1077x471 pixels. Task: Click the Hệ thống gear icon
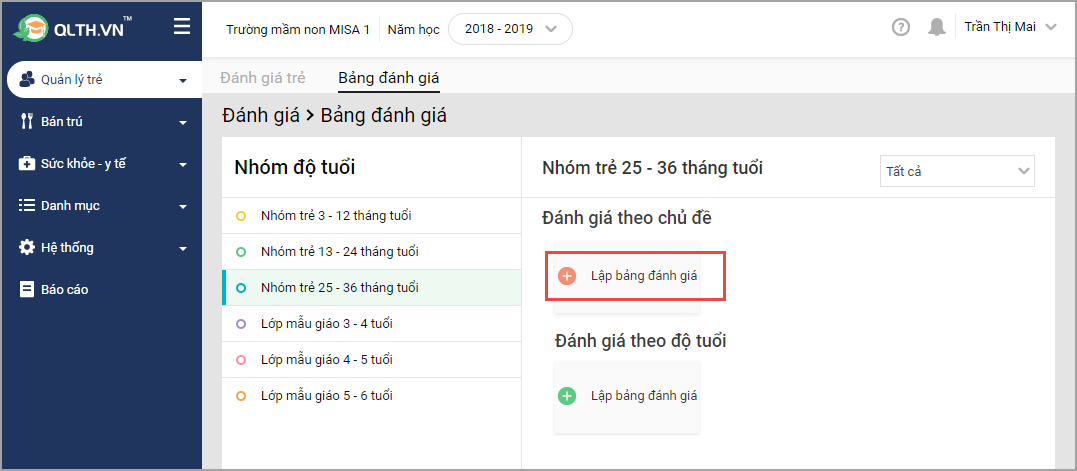click(x=27, y=247)
